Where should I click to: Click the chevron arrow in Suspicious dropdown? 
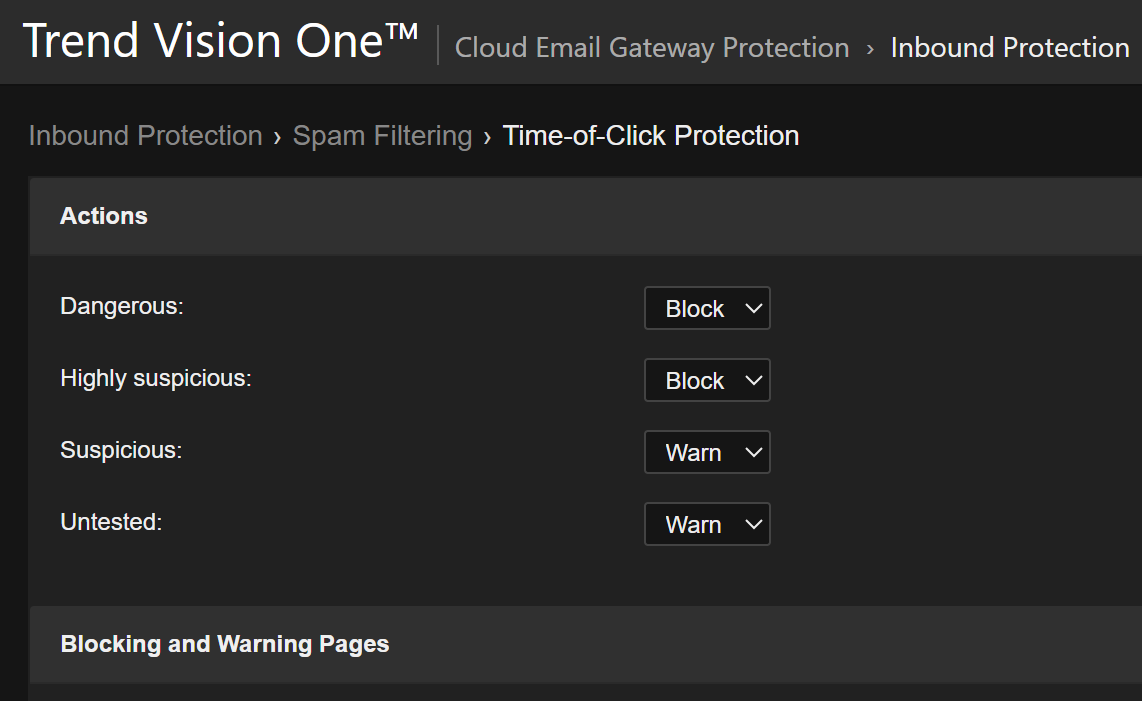click(754, 453)
